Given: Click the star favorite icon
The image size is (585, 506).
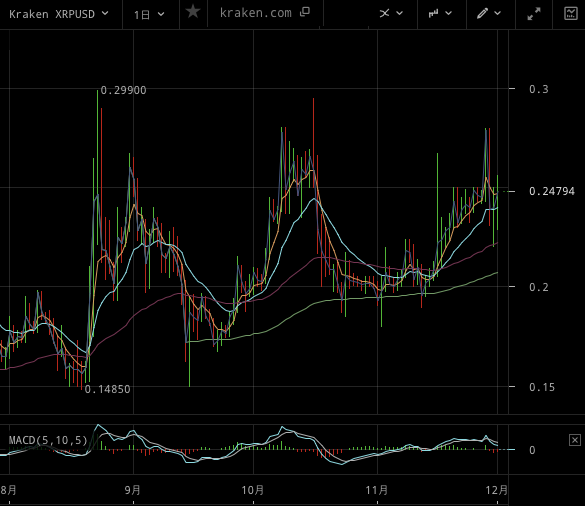Looking at the screenshot, I should click(193, 12).
